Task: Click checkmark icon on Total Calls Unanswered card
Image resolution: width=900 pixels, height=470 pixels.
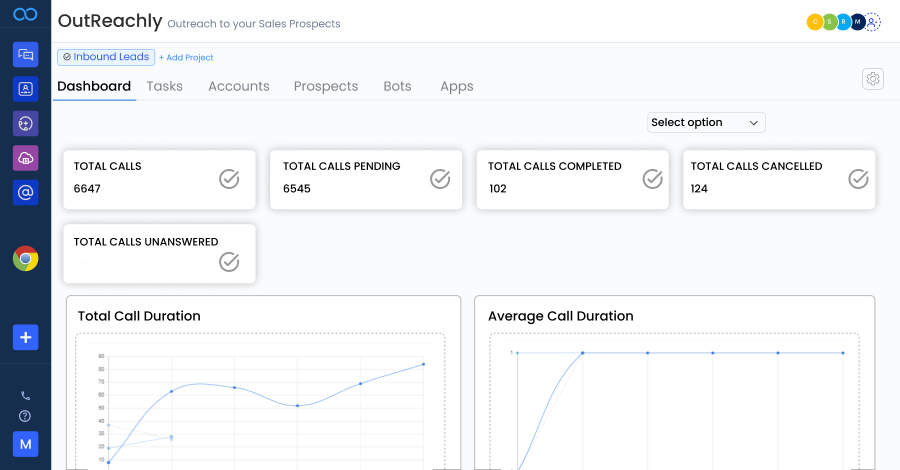Action: click(x=229, y=262)
